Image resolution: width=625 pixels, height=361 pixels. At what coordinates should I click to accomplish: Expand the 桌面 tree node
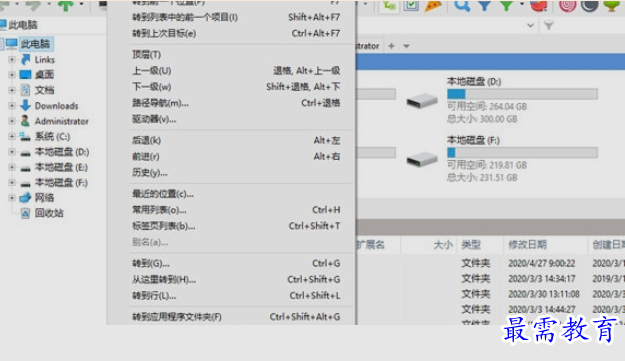(x=12, y=75)
